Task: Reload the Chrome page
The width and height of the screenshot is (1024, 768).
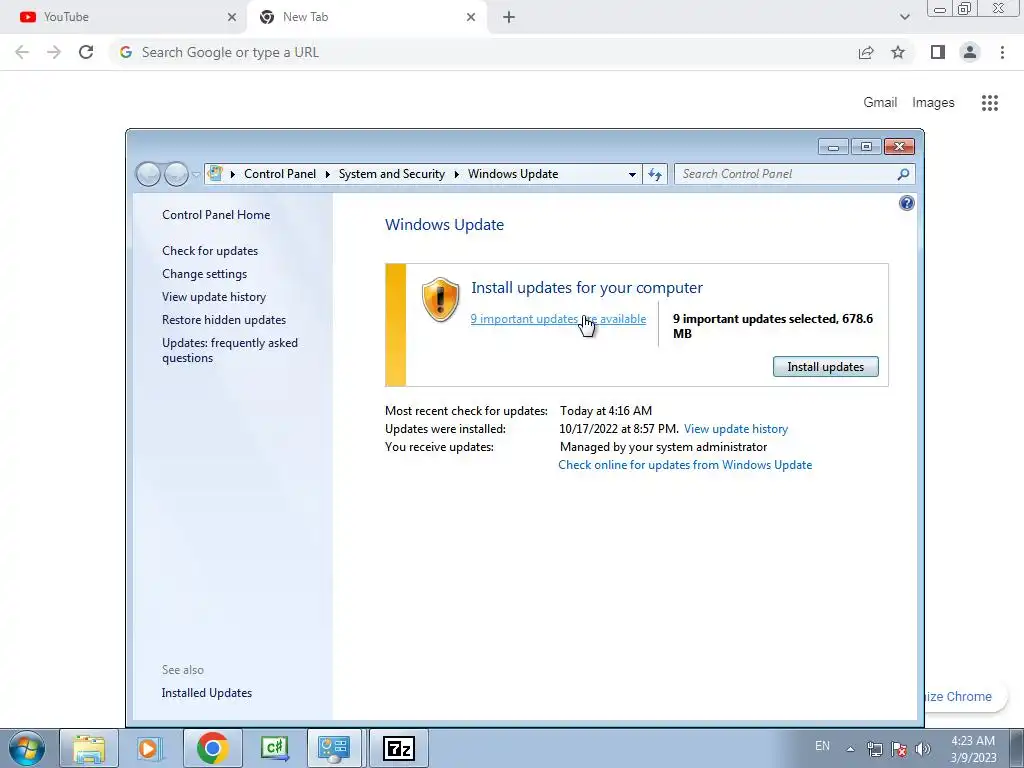Action: (x=86, y=52)
